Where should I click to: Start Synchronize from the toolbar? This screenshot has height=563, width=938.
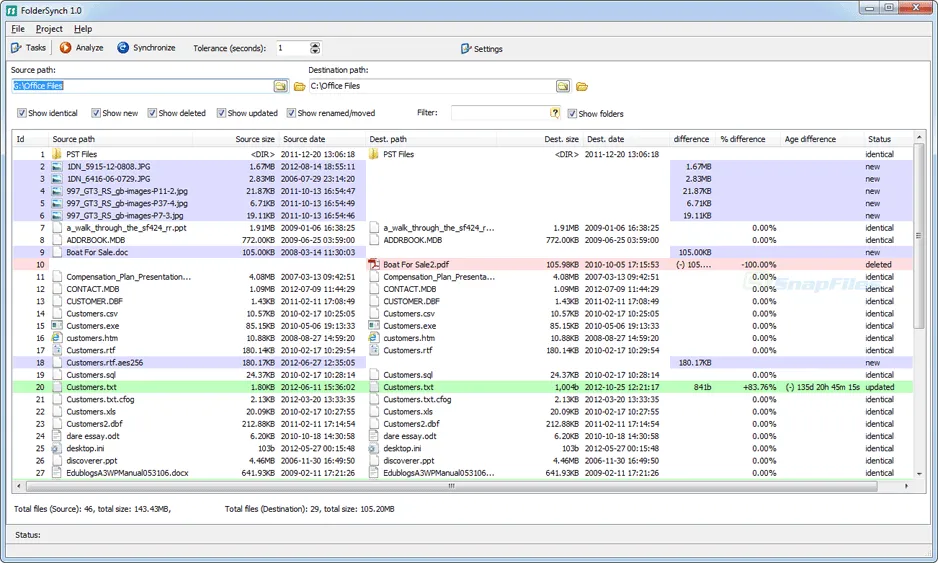[x=147, y=48]
